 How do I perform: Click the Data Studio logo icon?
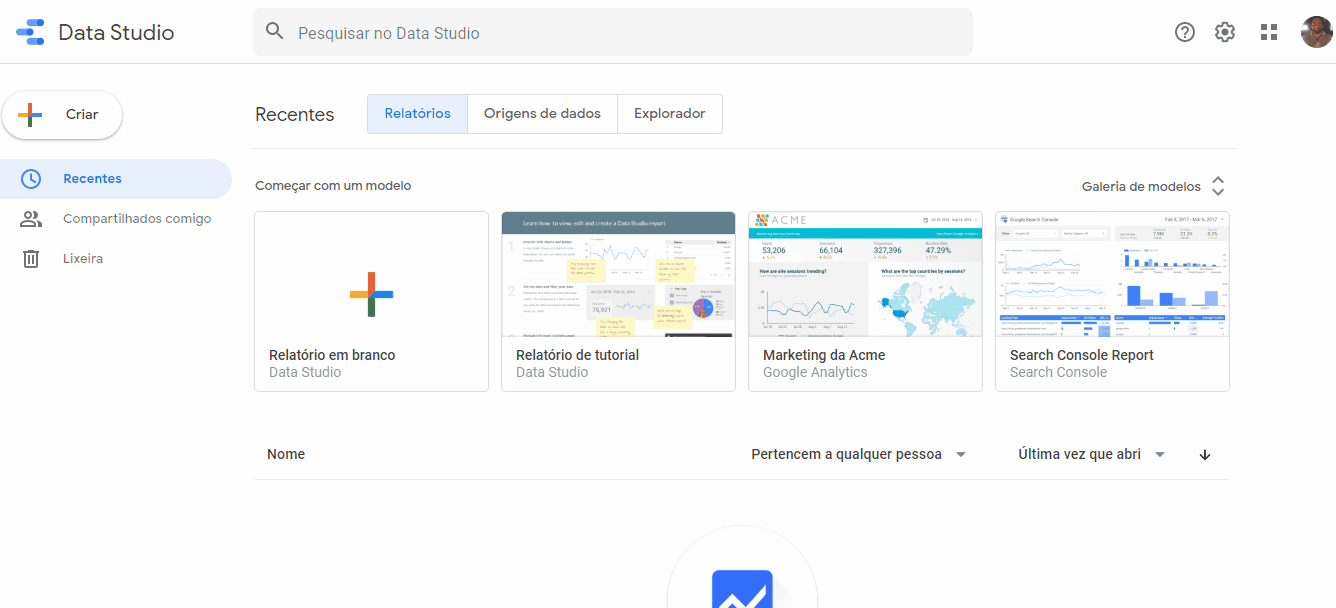(x=30, y=32)
